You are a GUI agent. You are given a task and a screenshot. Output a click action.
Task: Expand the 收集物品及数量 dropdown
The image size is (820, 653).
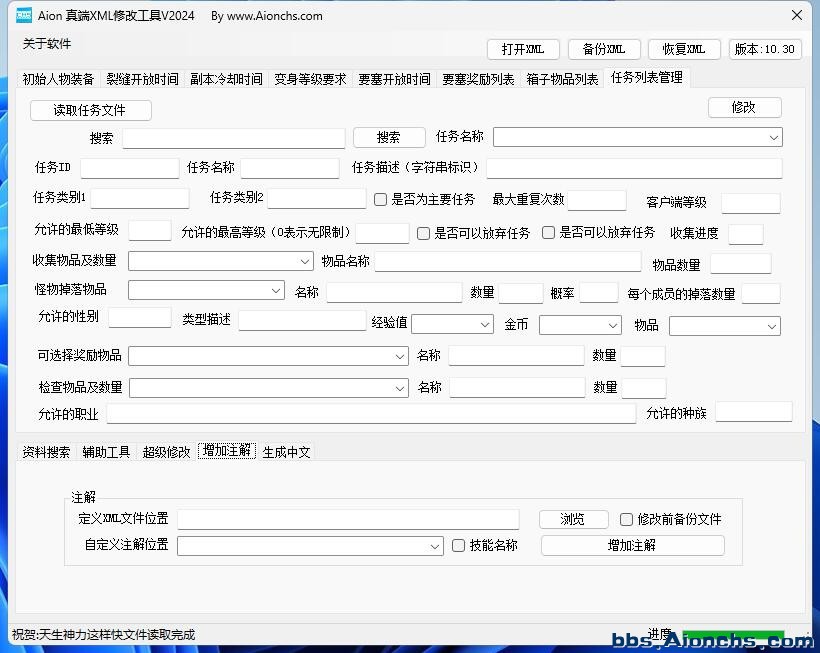pyautogui.click(x=221, y=261)
